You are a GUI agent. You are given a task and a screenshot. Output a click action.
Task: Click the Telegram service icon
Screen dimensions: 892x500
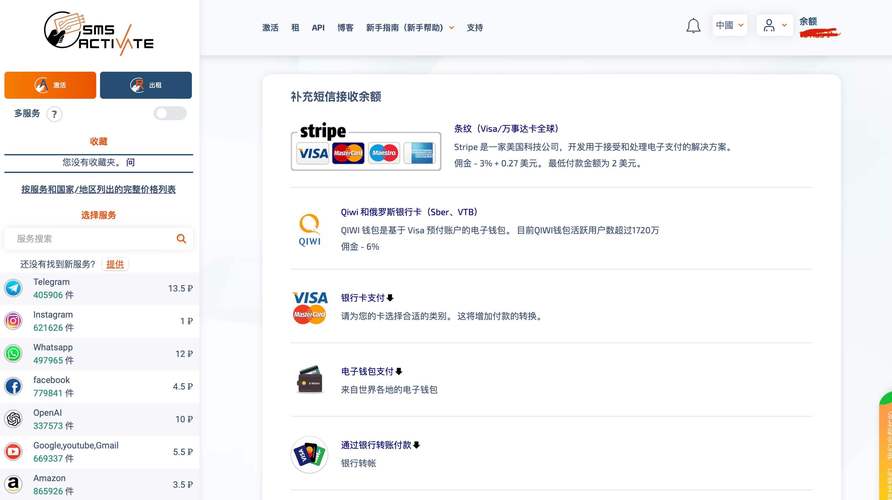click(13, 288)
